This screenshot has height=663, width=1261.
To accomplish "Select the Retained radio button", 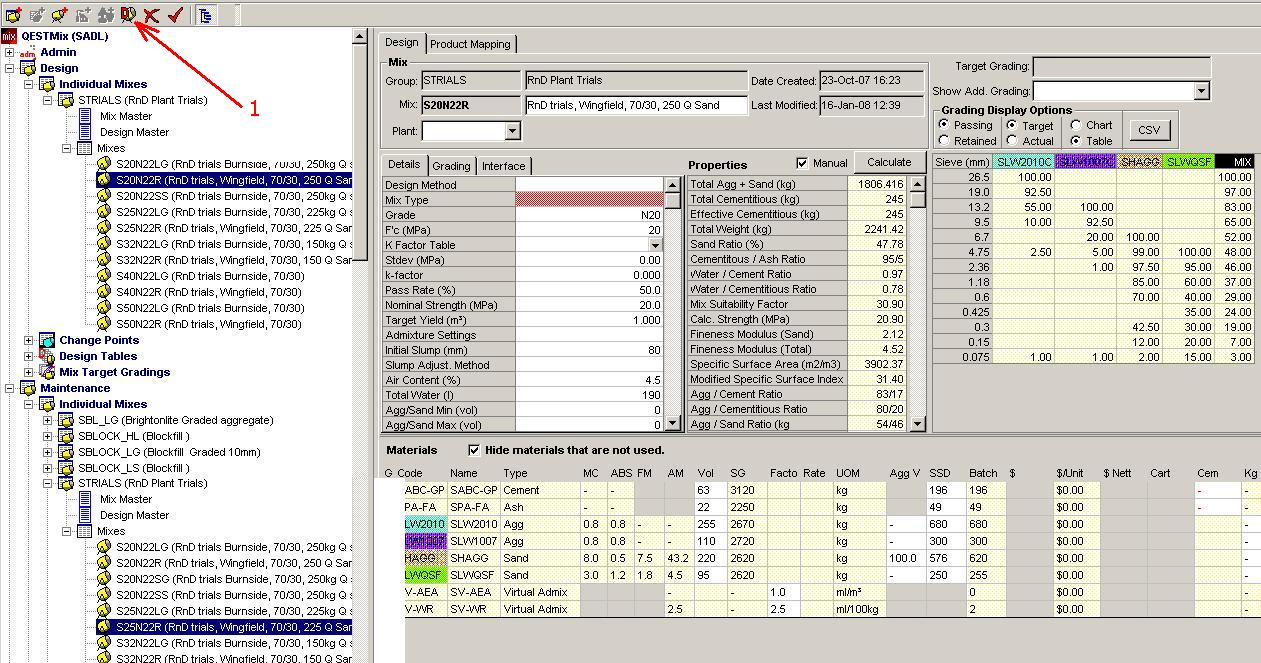I will click(x=944, y=141).
